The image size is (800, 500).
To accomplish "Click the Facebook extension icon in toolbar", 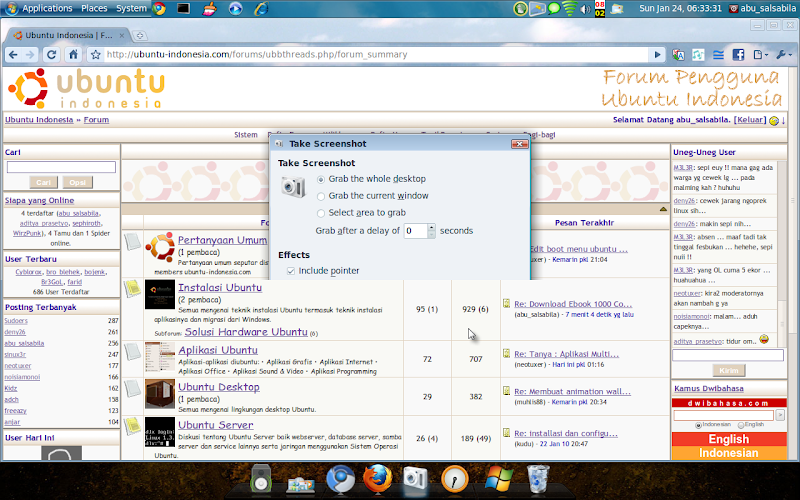I will (x=738, y=55).
